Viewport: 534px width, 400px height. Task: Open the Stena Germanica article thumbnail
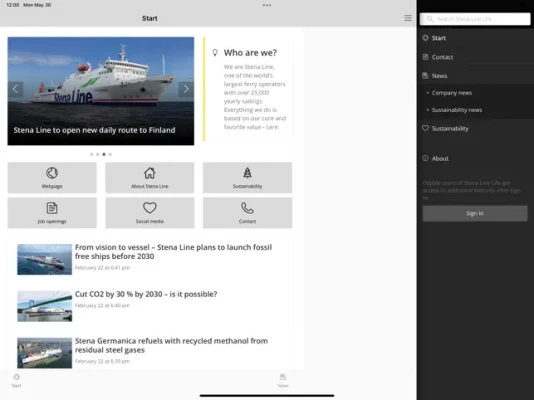pyautogui.click(x=45, y=353)
